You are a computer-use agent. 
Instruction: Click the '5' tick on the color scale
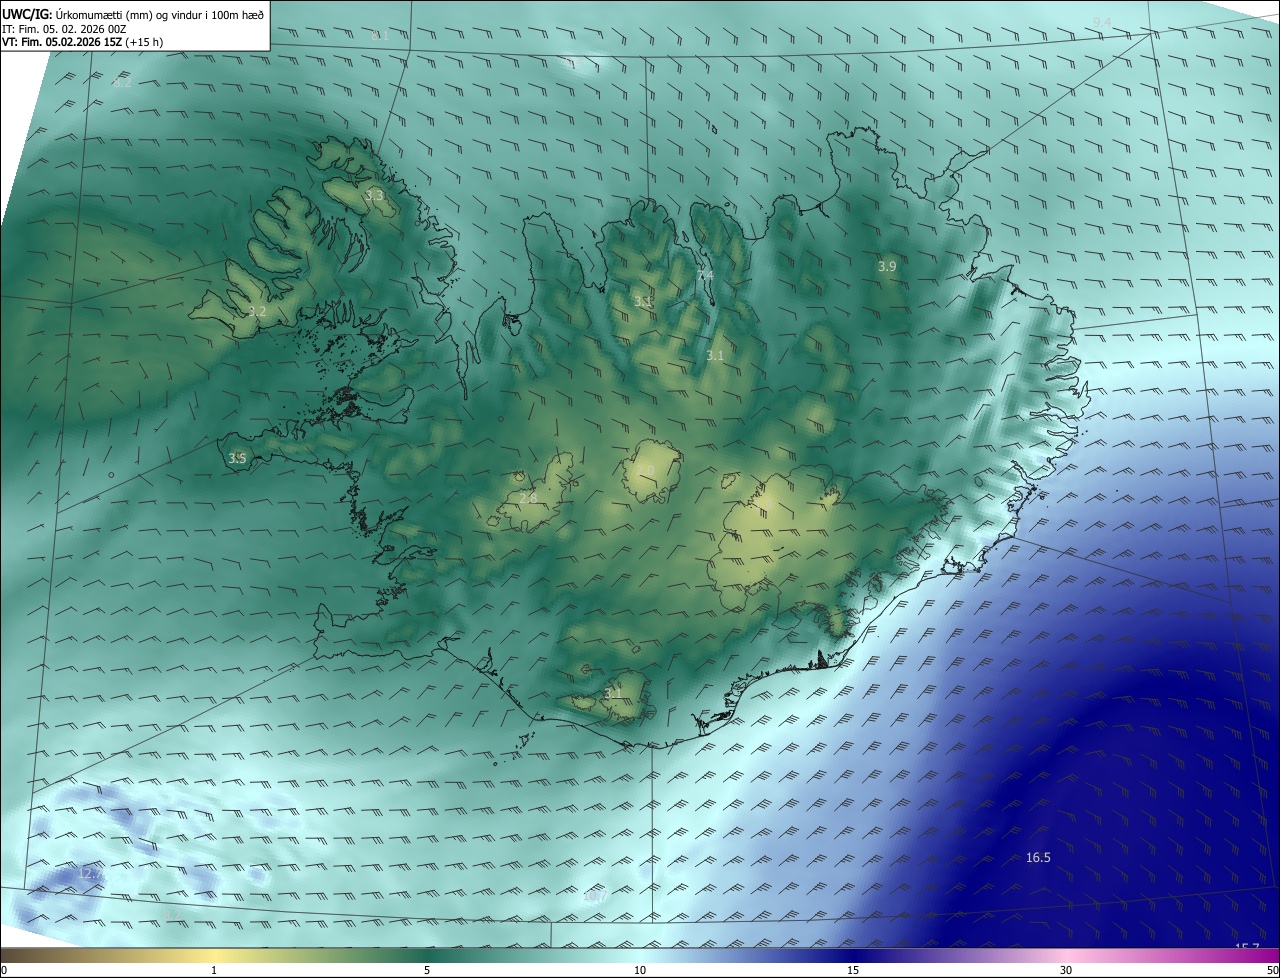[x=427, y=970]
